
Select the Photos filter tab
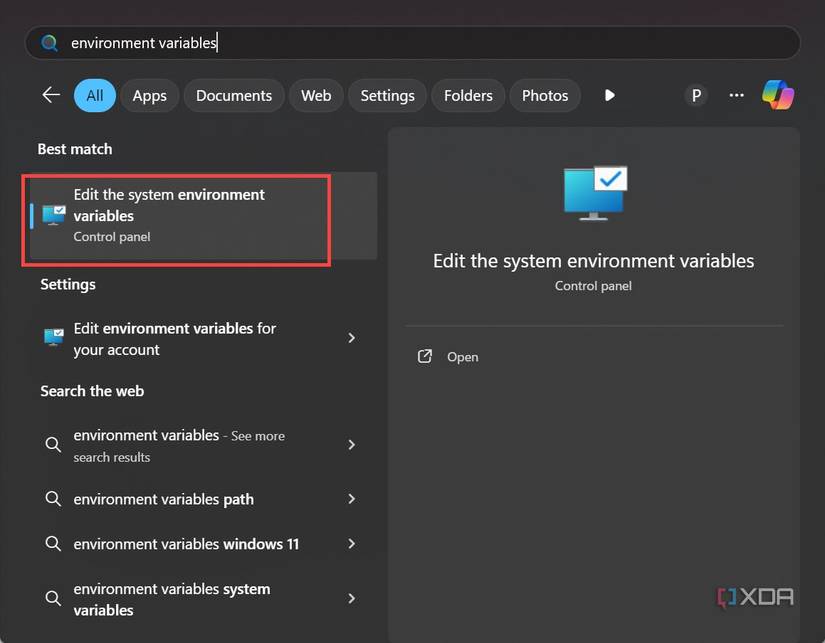tap(545, 95)
